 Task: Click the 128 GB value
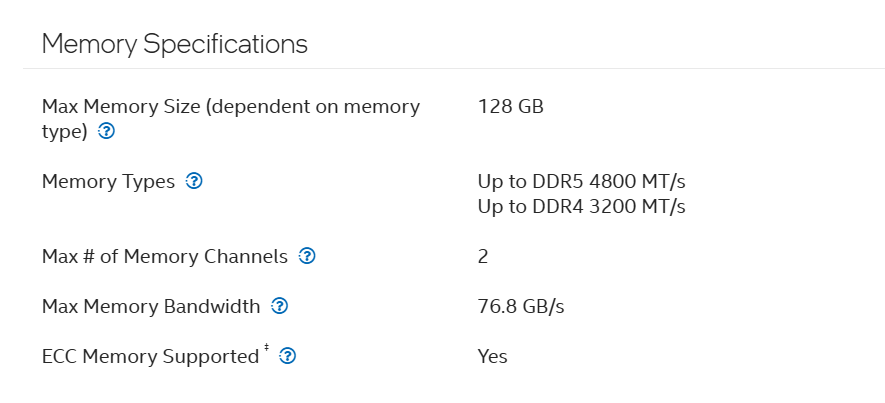(510, 106)
